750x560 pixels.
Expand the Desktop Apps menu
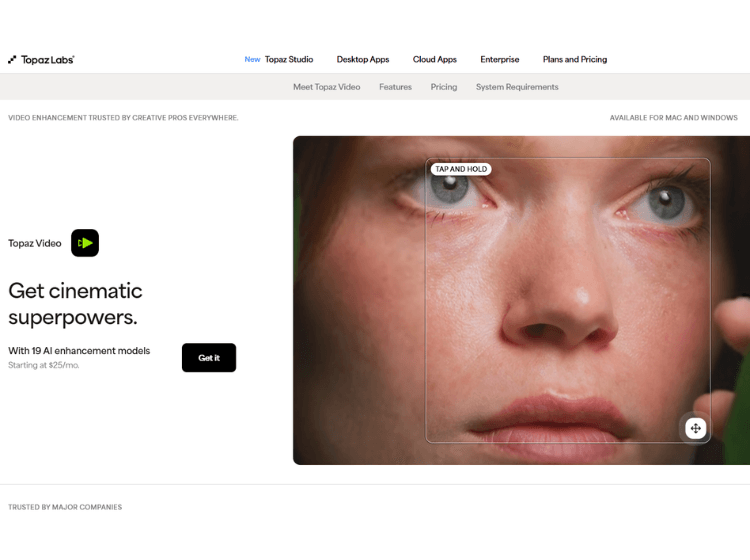click(x=363, y=59)
